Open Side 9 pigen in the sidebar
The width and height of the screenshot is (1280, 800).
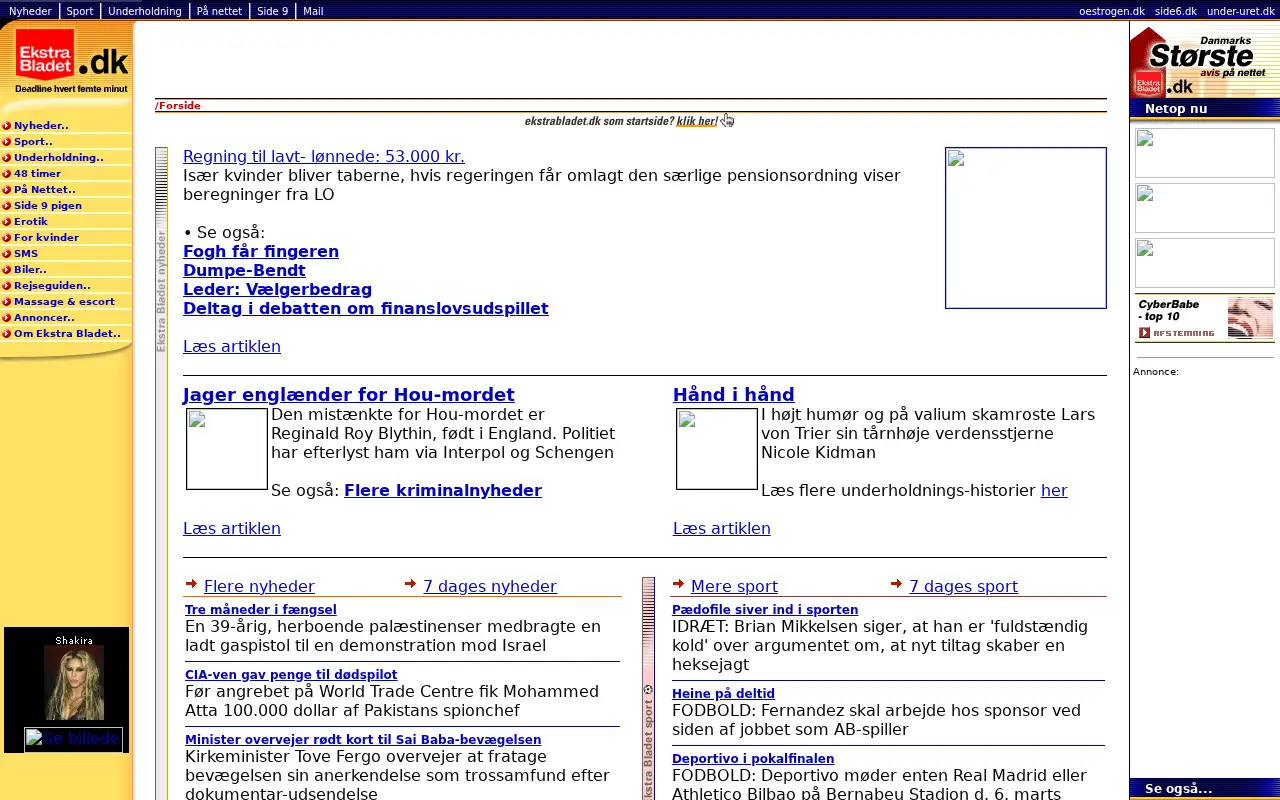pos(48,206)
